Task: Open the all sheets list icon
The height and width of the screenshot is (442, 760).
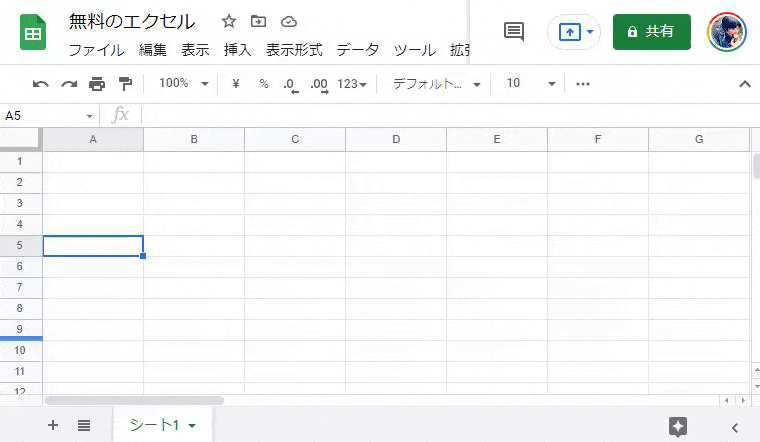Action: pyautogui.click(x=84, y=426)
